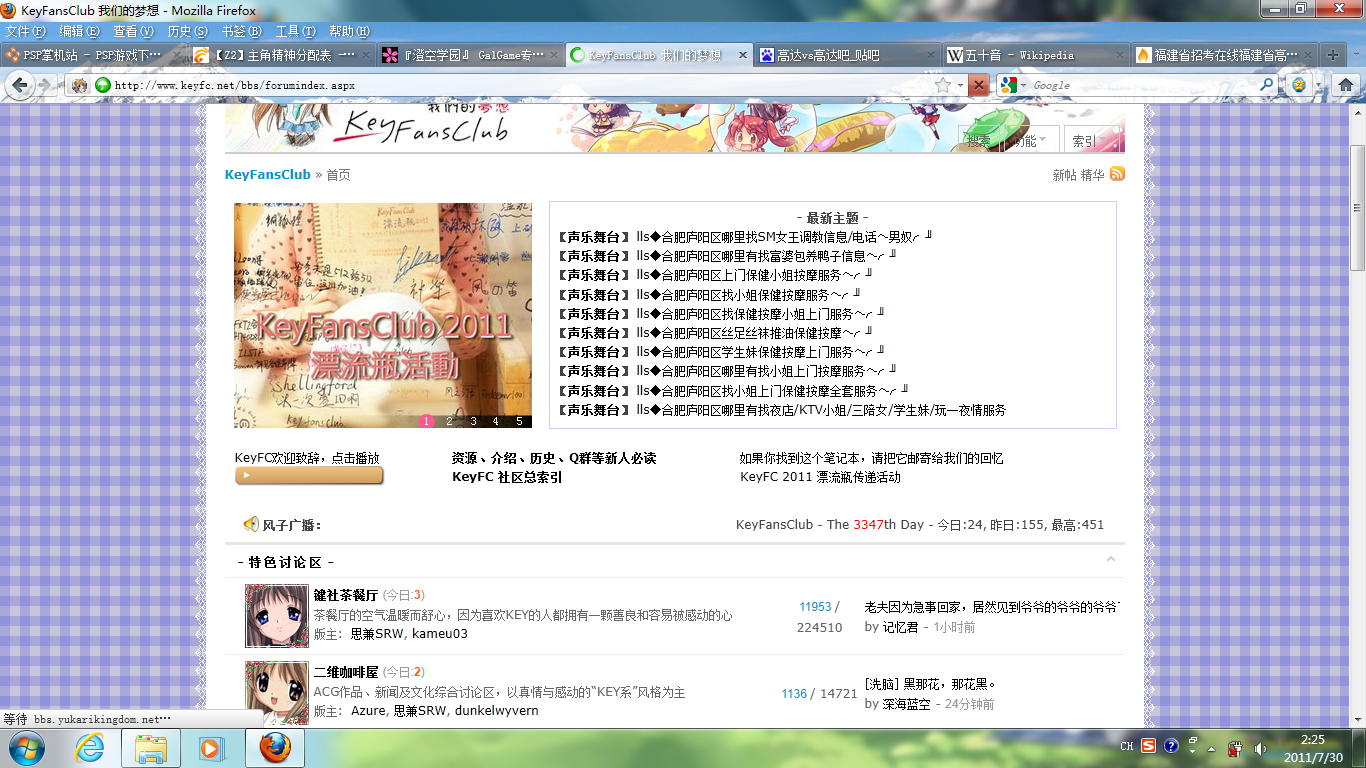Open the 工具 menu

pyautogui.click(x=295, y=32)
